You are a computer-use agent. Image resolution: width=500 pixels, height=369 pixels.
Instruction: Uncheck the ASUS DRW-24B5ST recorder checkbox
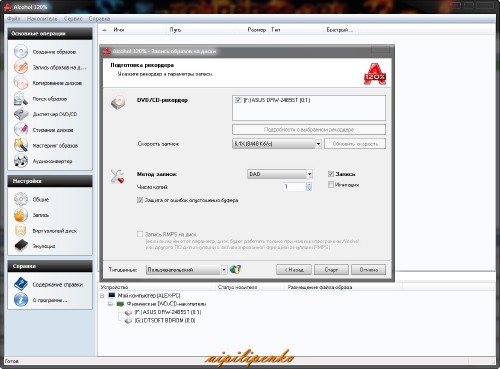[x=238, y=100]
